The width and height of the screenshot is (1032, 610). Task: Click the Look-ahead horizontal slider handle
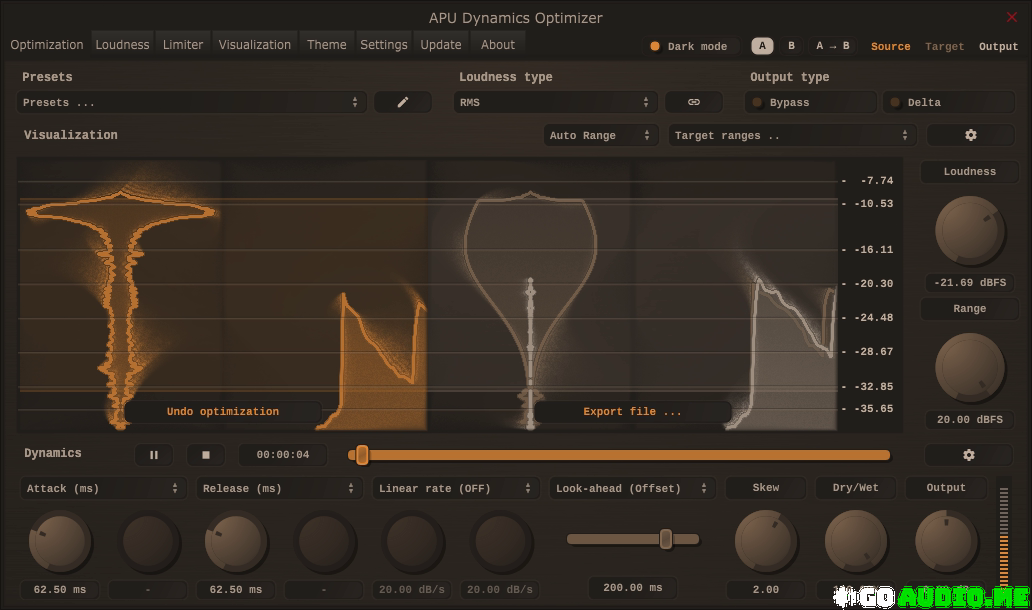666,539
